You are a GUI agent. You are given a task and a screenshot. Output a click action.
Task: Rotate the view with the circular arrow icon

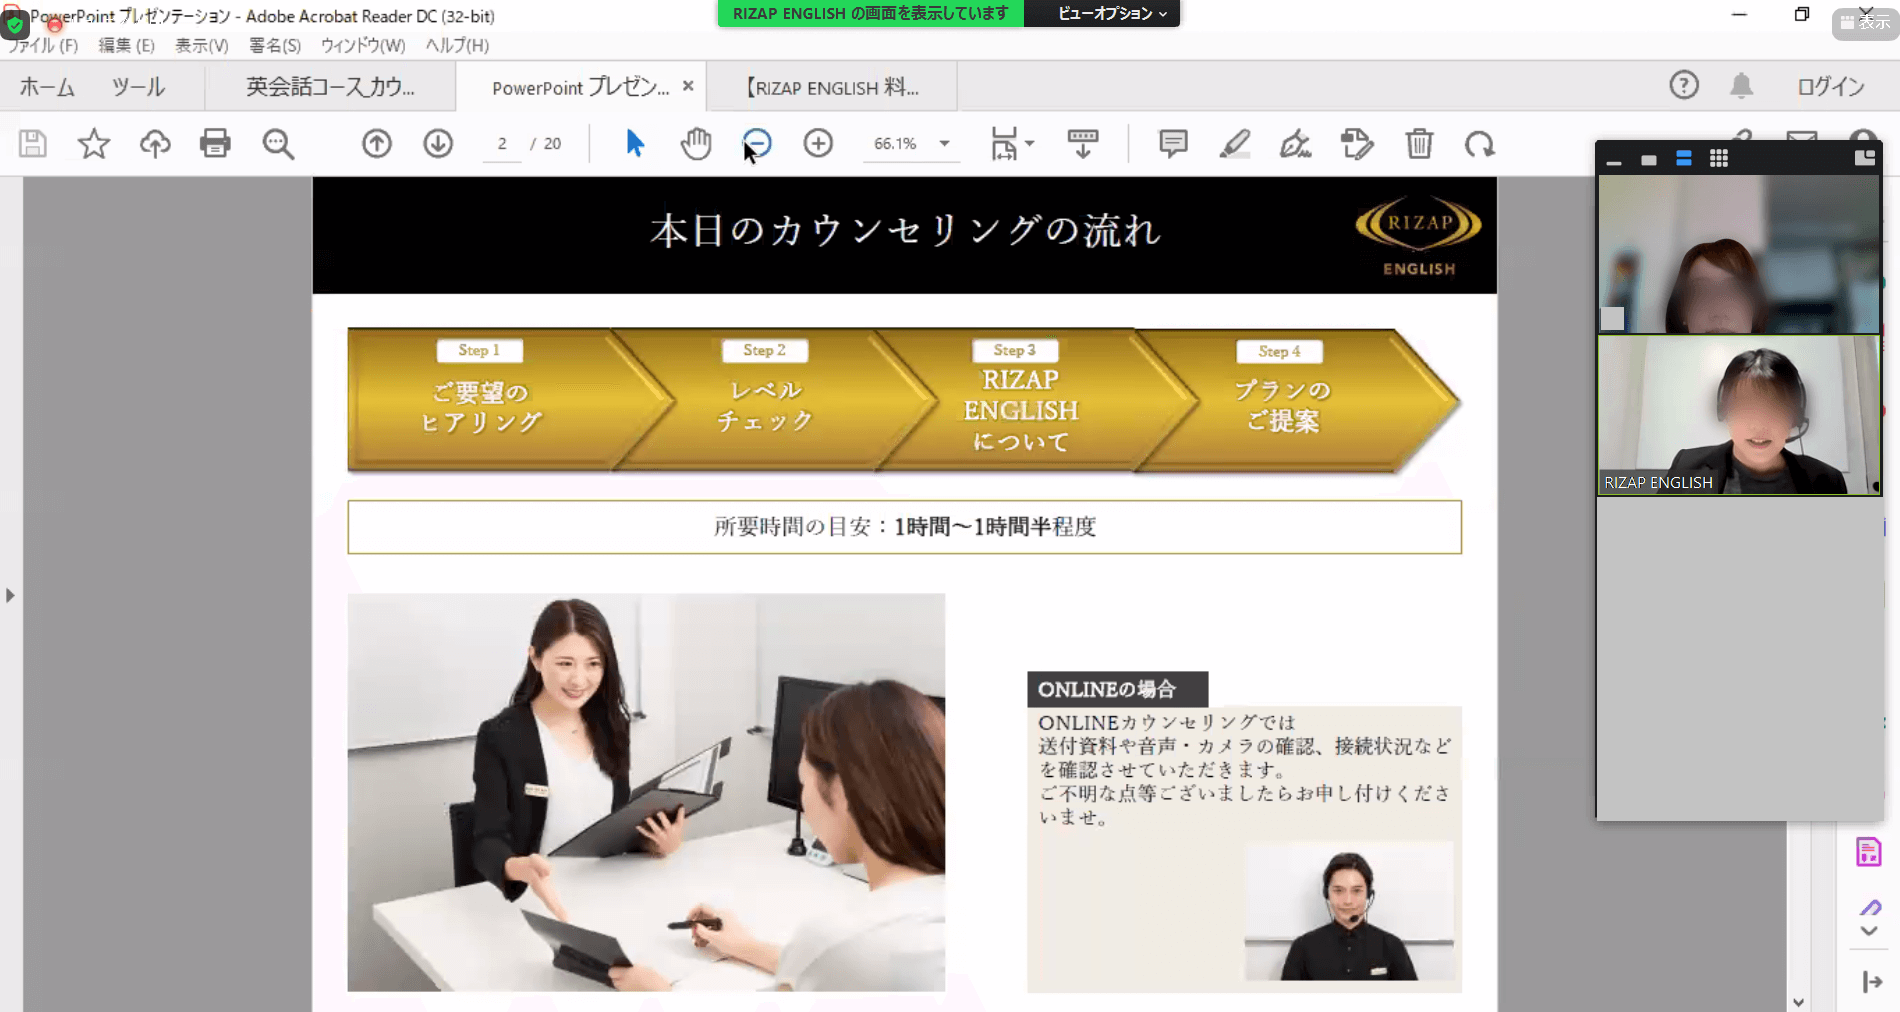tap(1480, 144)
